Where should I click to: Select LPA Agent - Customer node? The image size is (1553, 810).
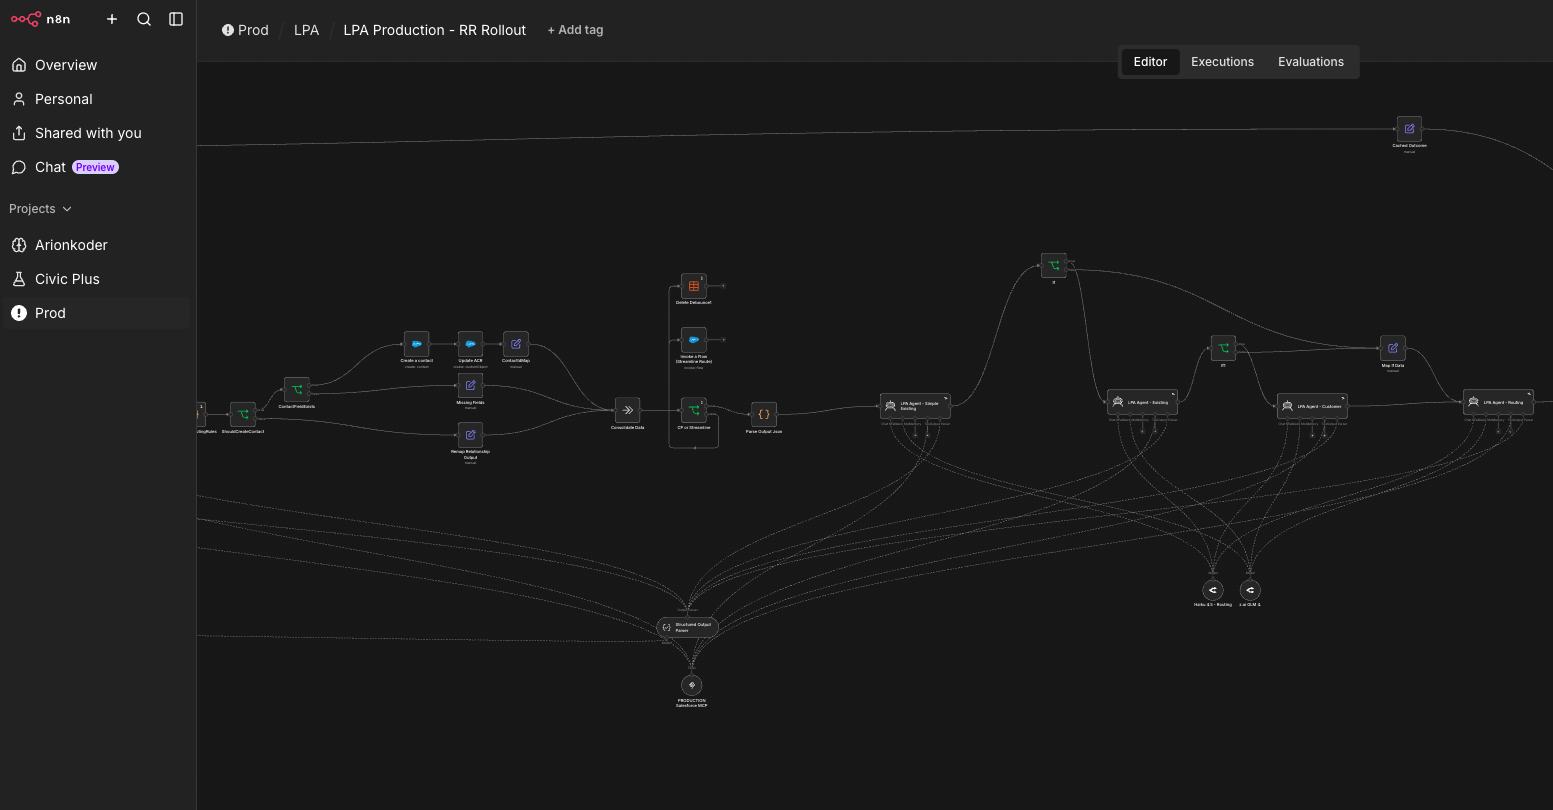coord(1312,406)
